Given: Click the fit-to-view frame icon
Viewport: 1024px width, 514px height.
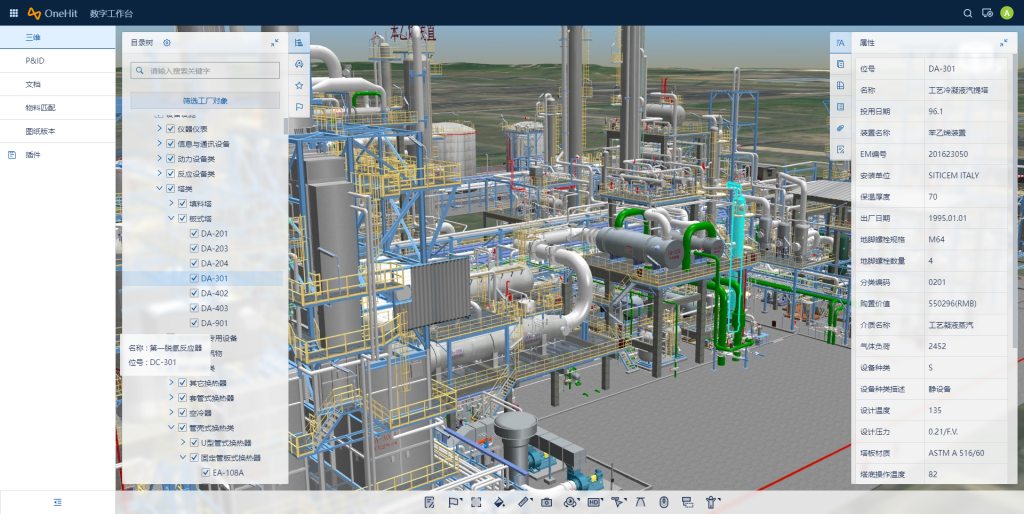Looking at the screenshot, I should 476,502.
